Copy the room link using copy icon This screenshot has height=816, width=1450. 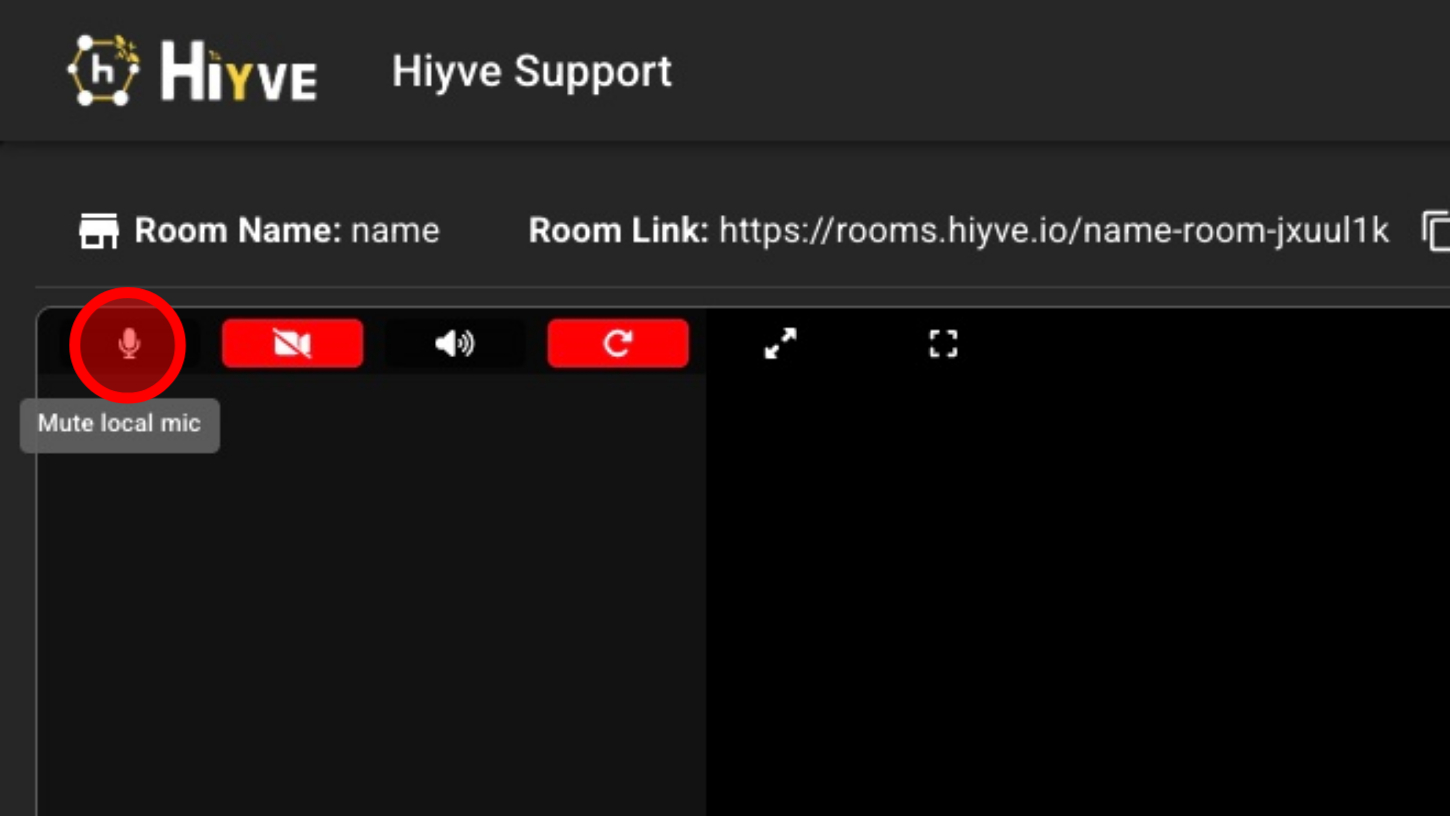coord(1436,231)
